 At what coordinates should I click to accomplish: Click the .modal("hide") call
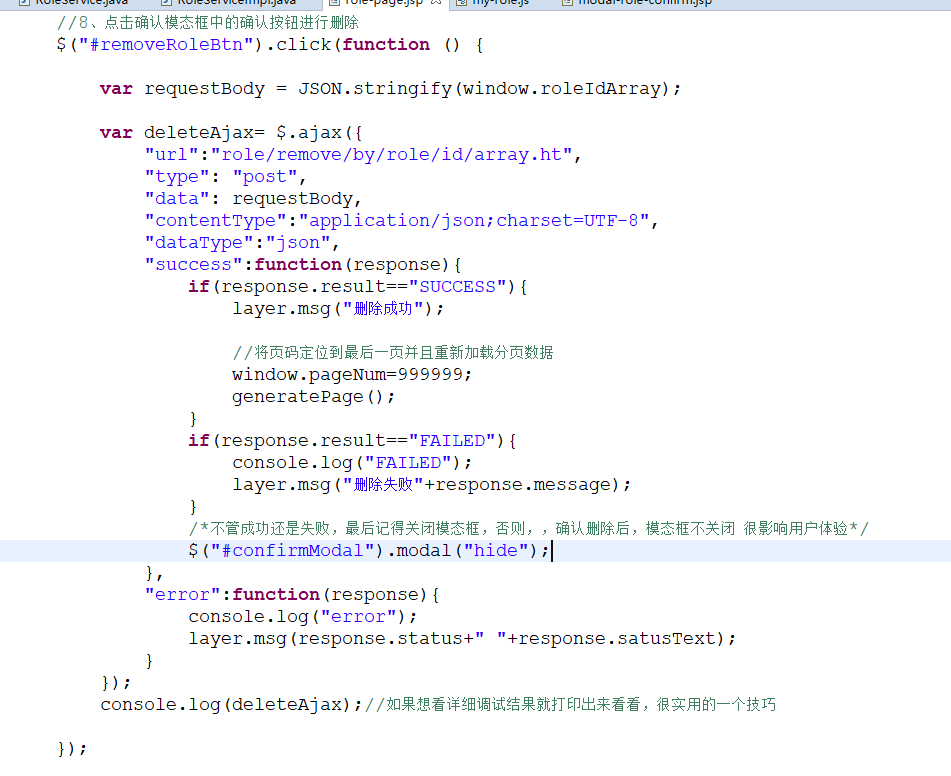[x=462, y=551]
